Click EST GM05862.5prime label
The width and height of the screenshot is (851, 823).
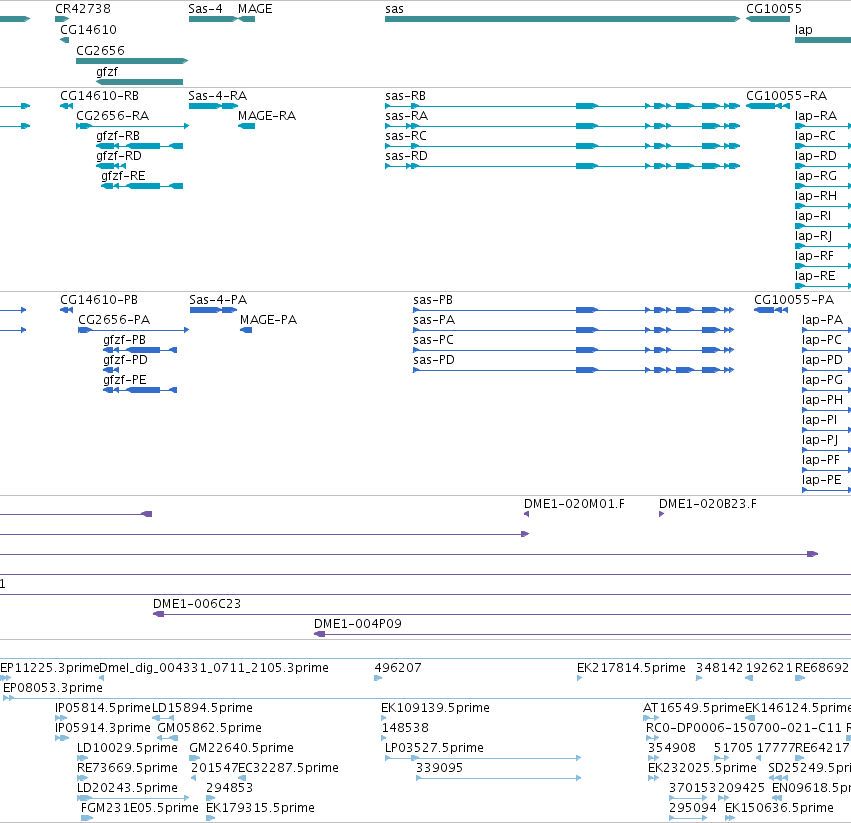click(209, 728)
